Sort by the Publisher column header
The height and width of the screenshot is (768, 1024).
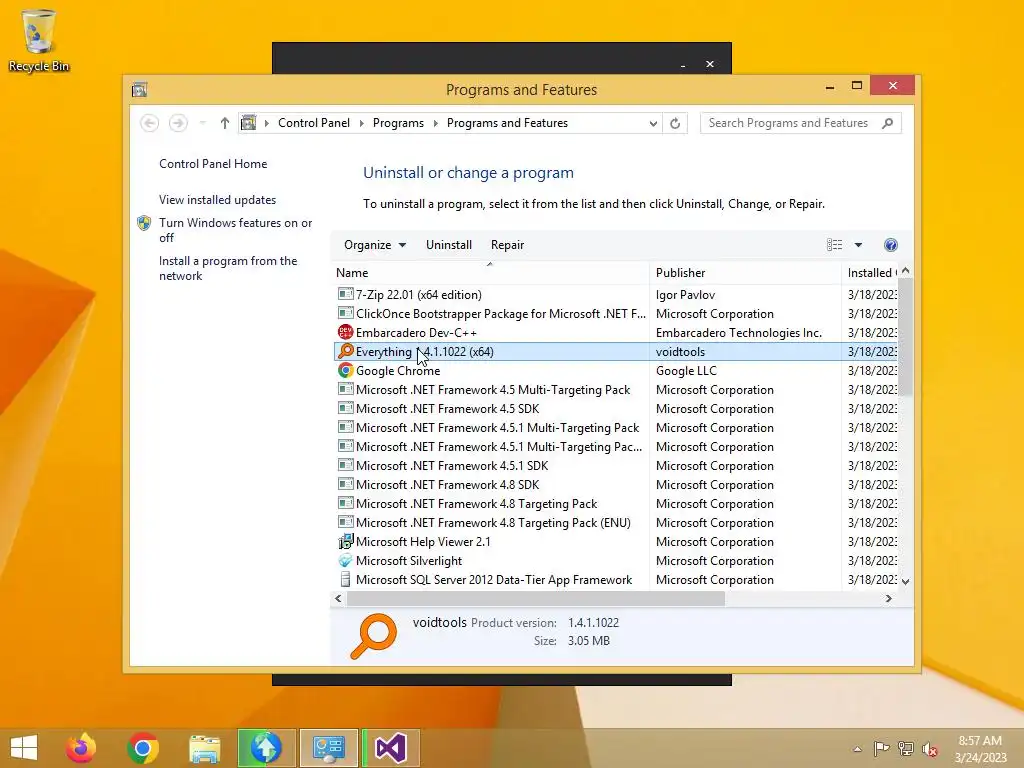[x=745, y=273]
